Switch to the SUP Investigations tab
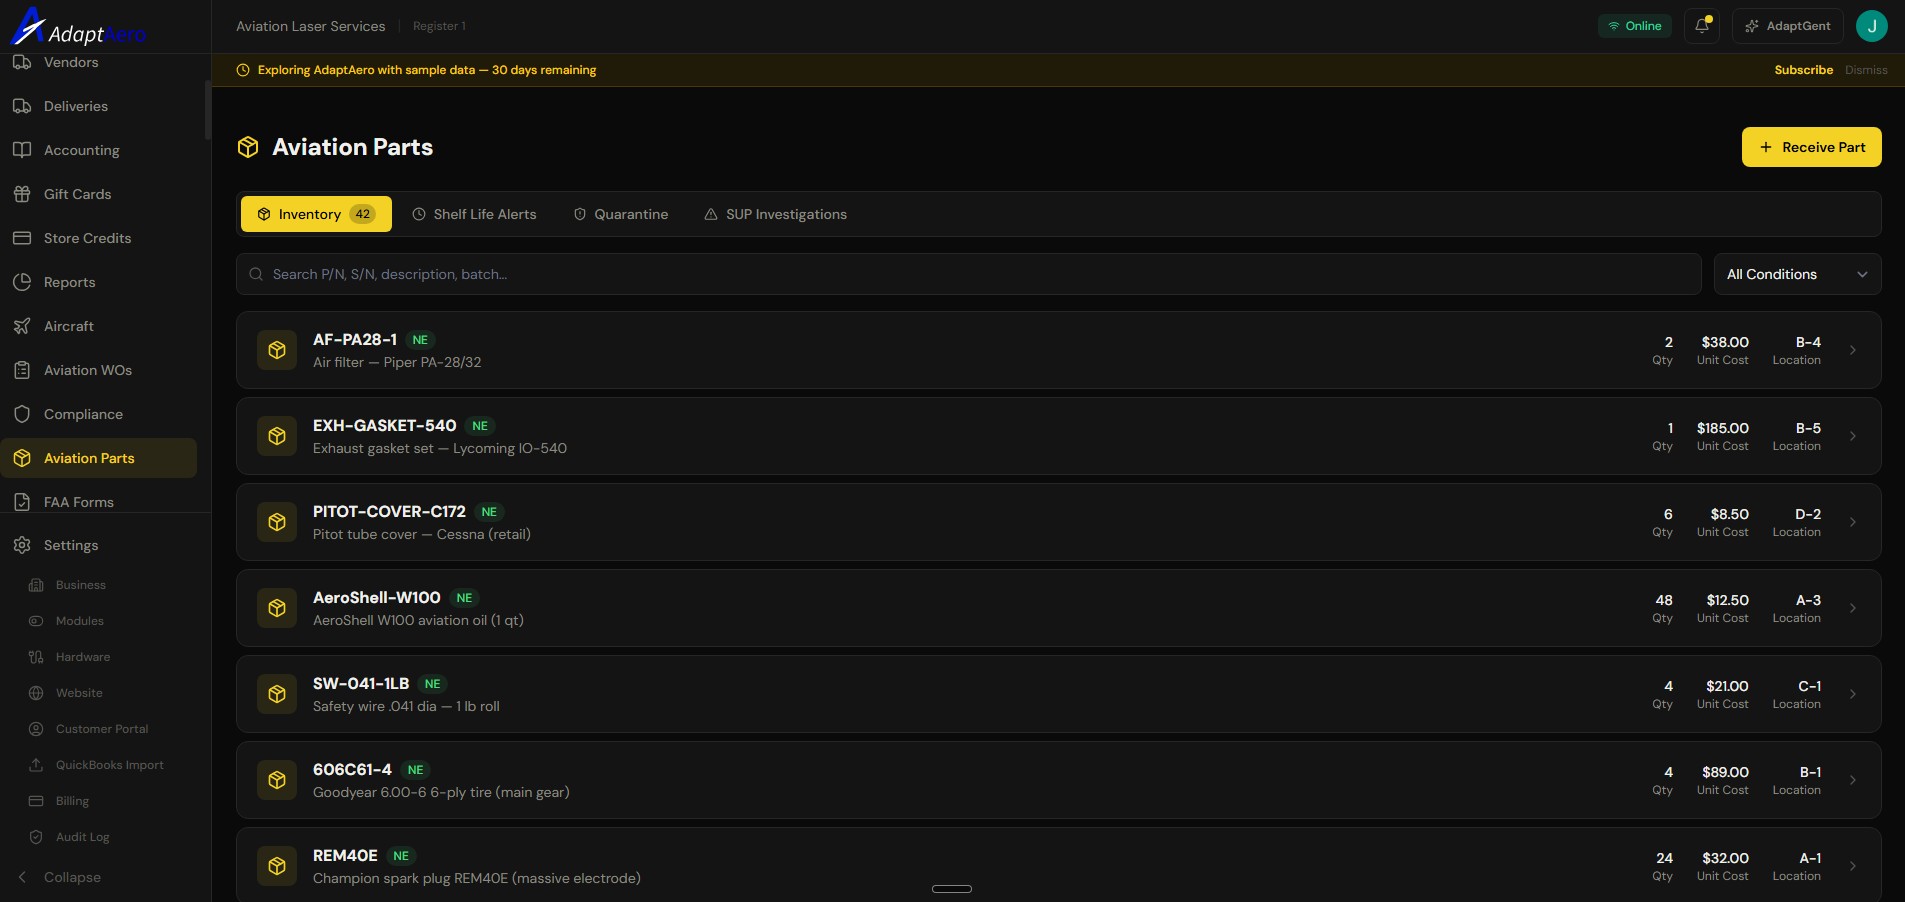The image size is (1905, 902). coord(786,214)
